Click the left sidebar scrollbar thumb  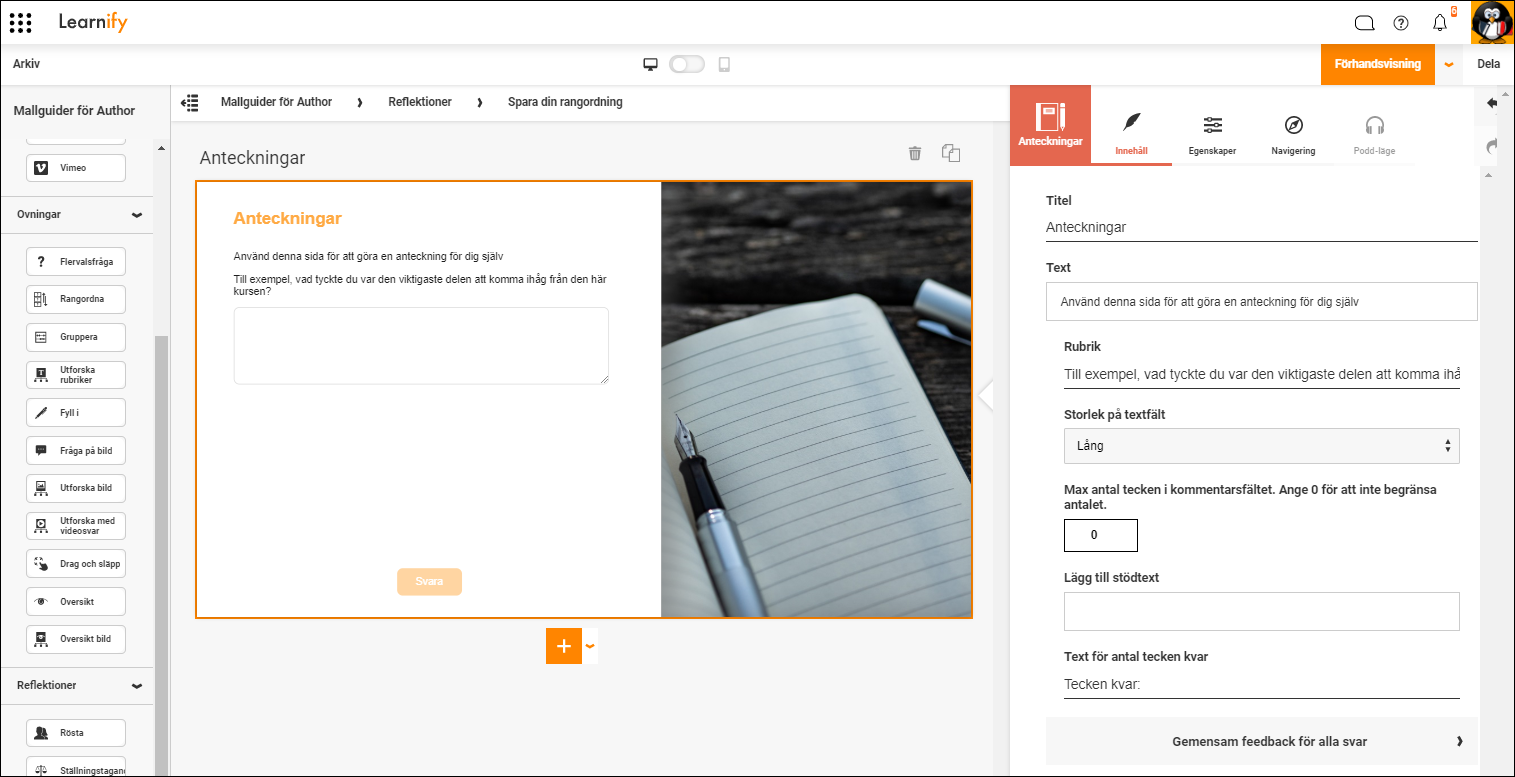pyautogui.click(x=161, y=555)
